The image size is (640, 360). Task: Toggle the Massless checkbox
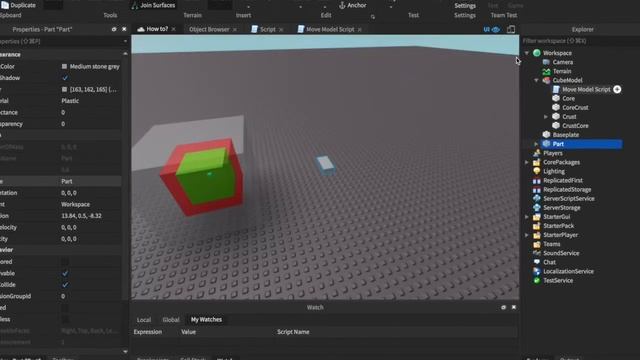coord(65,319)
